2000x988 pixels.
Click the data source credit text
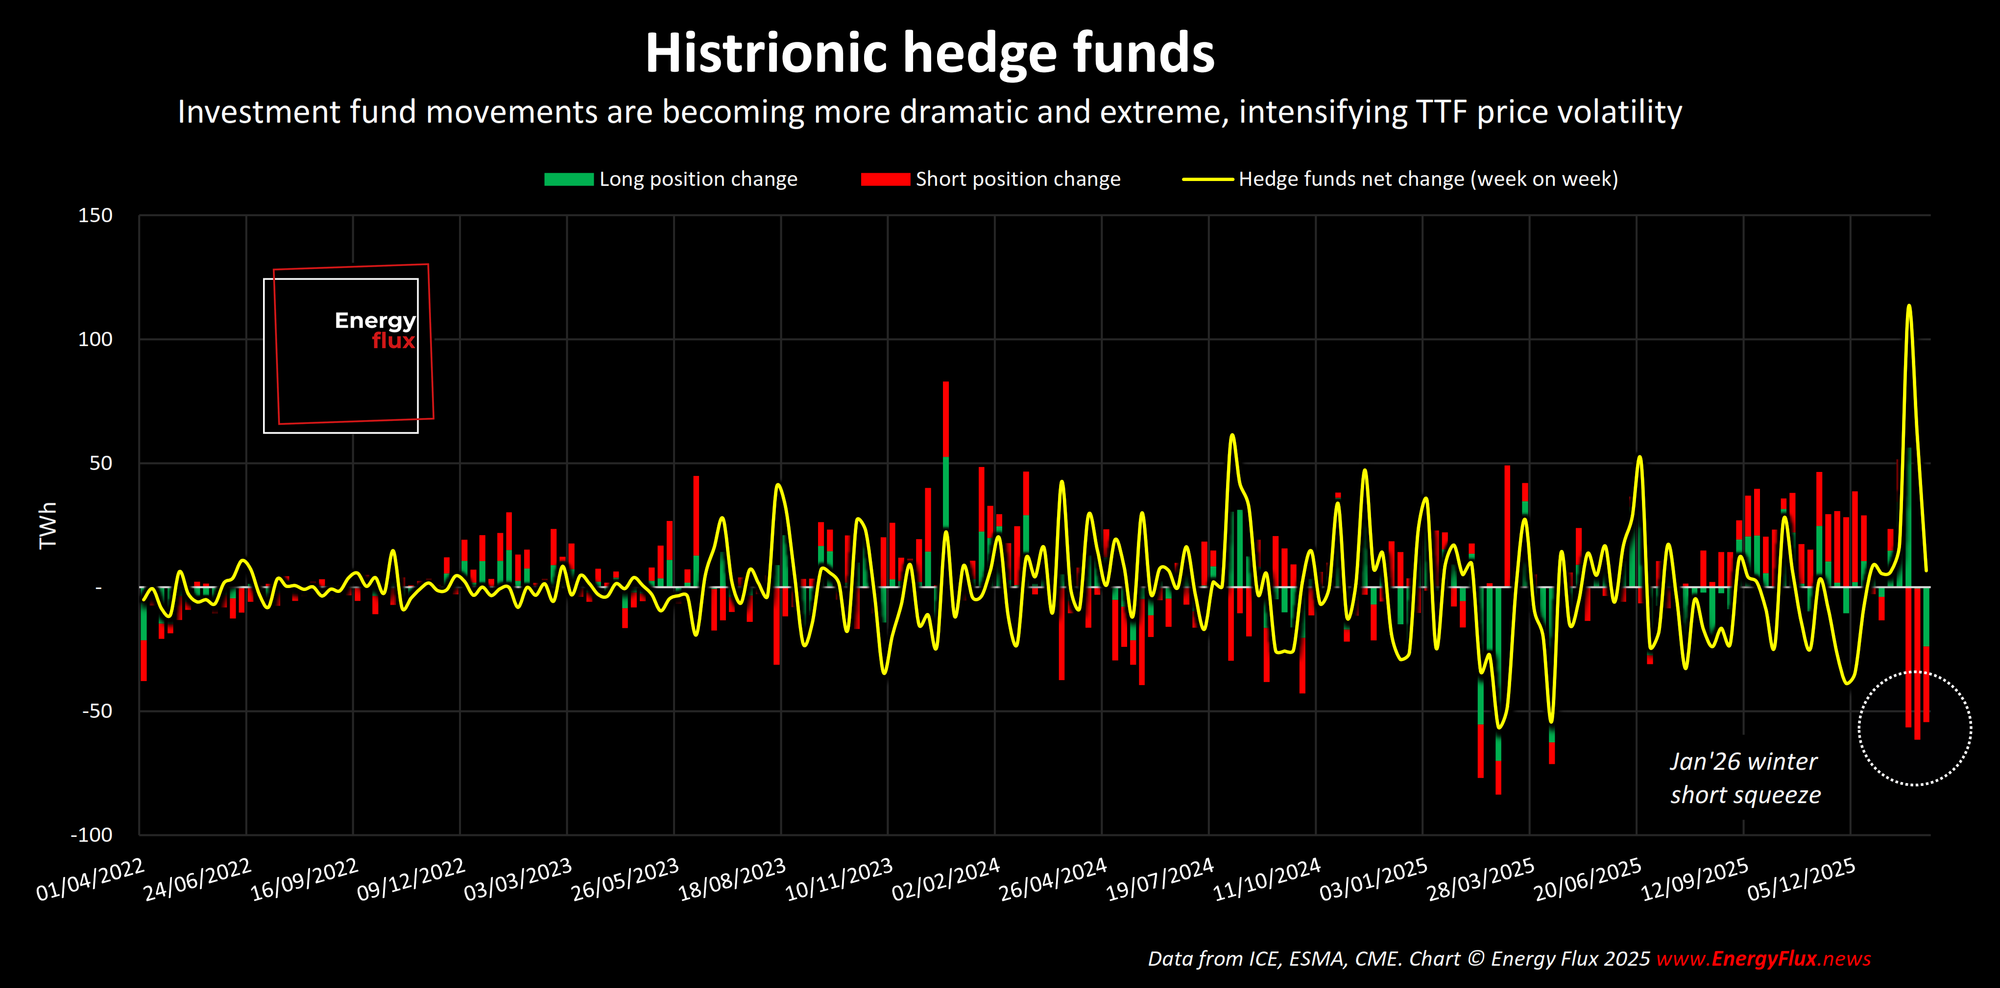coord(1398,959)
